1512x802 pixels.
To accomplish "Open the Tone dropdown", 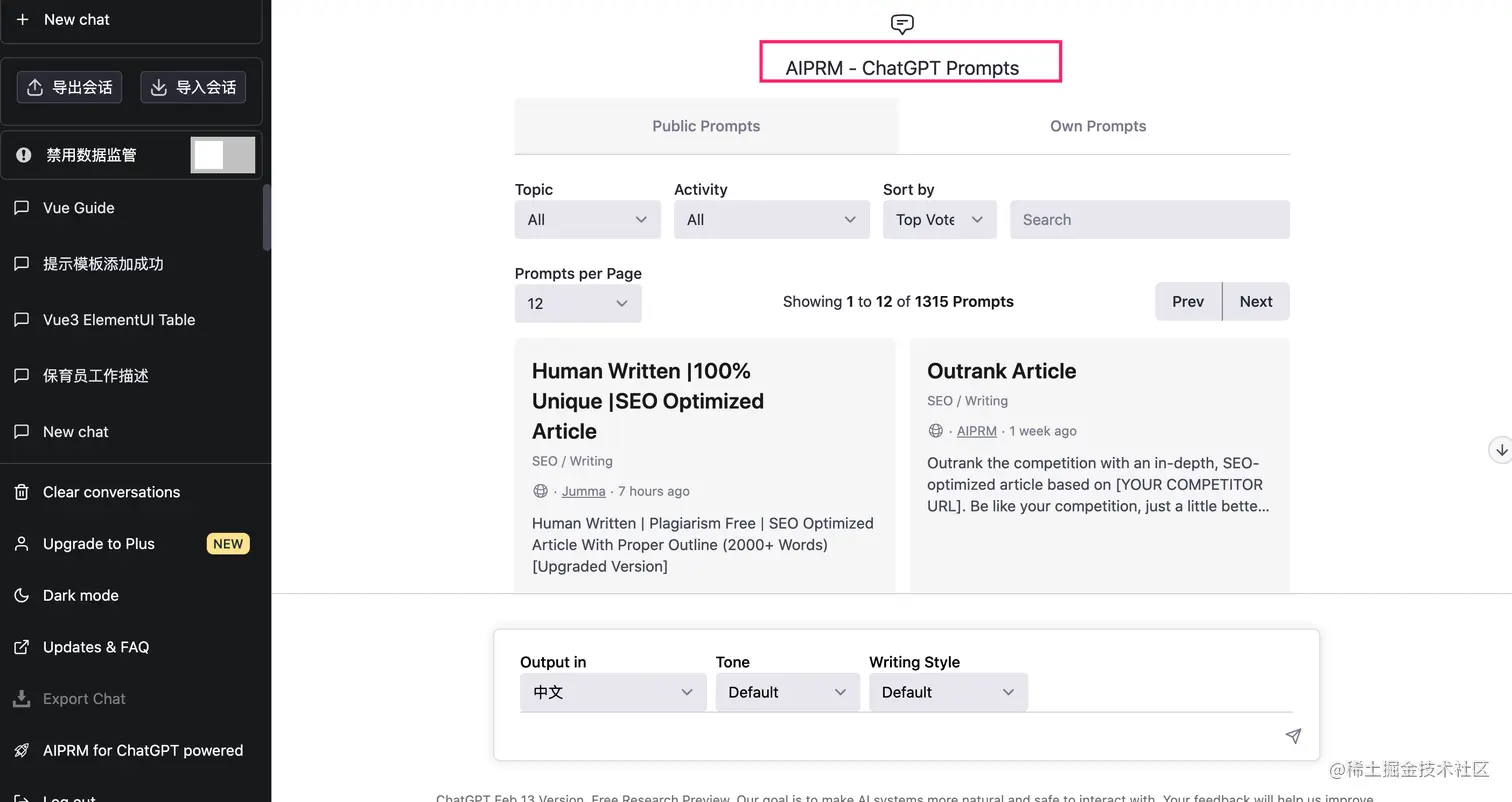I will click(788, 692).
